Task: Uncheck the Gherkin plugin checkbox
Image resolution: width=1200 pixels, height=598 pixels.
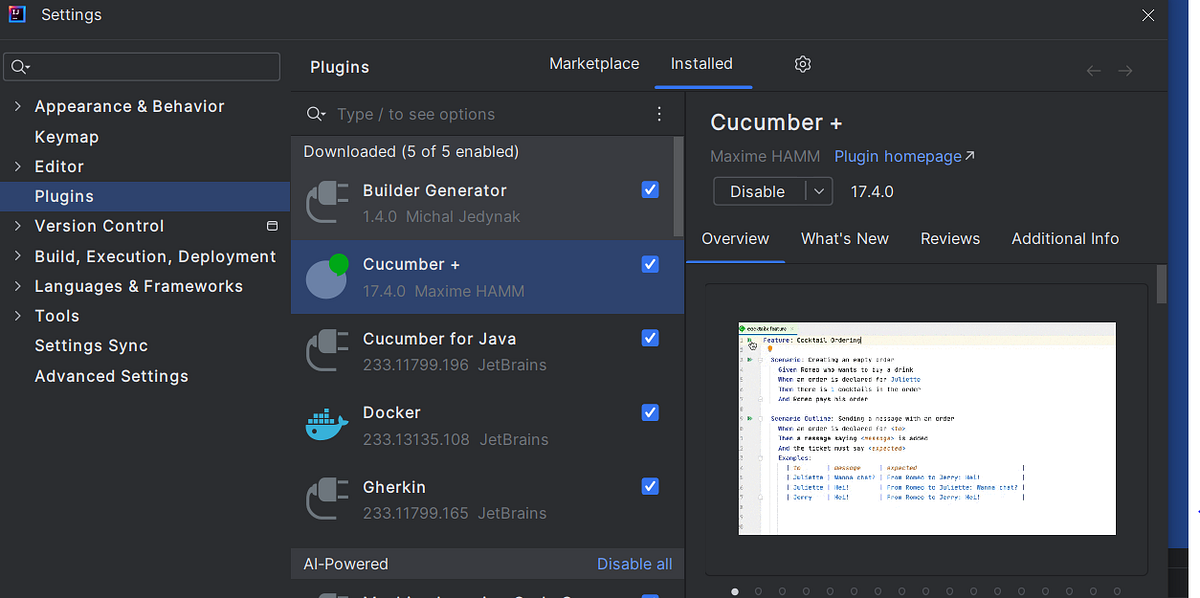Action: coord(650,486)
